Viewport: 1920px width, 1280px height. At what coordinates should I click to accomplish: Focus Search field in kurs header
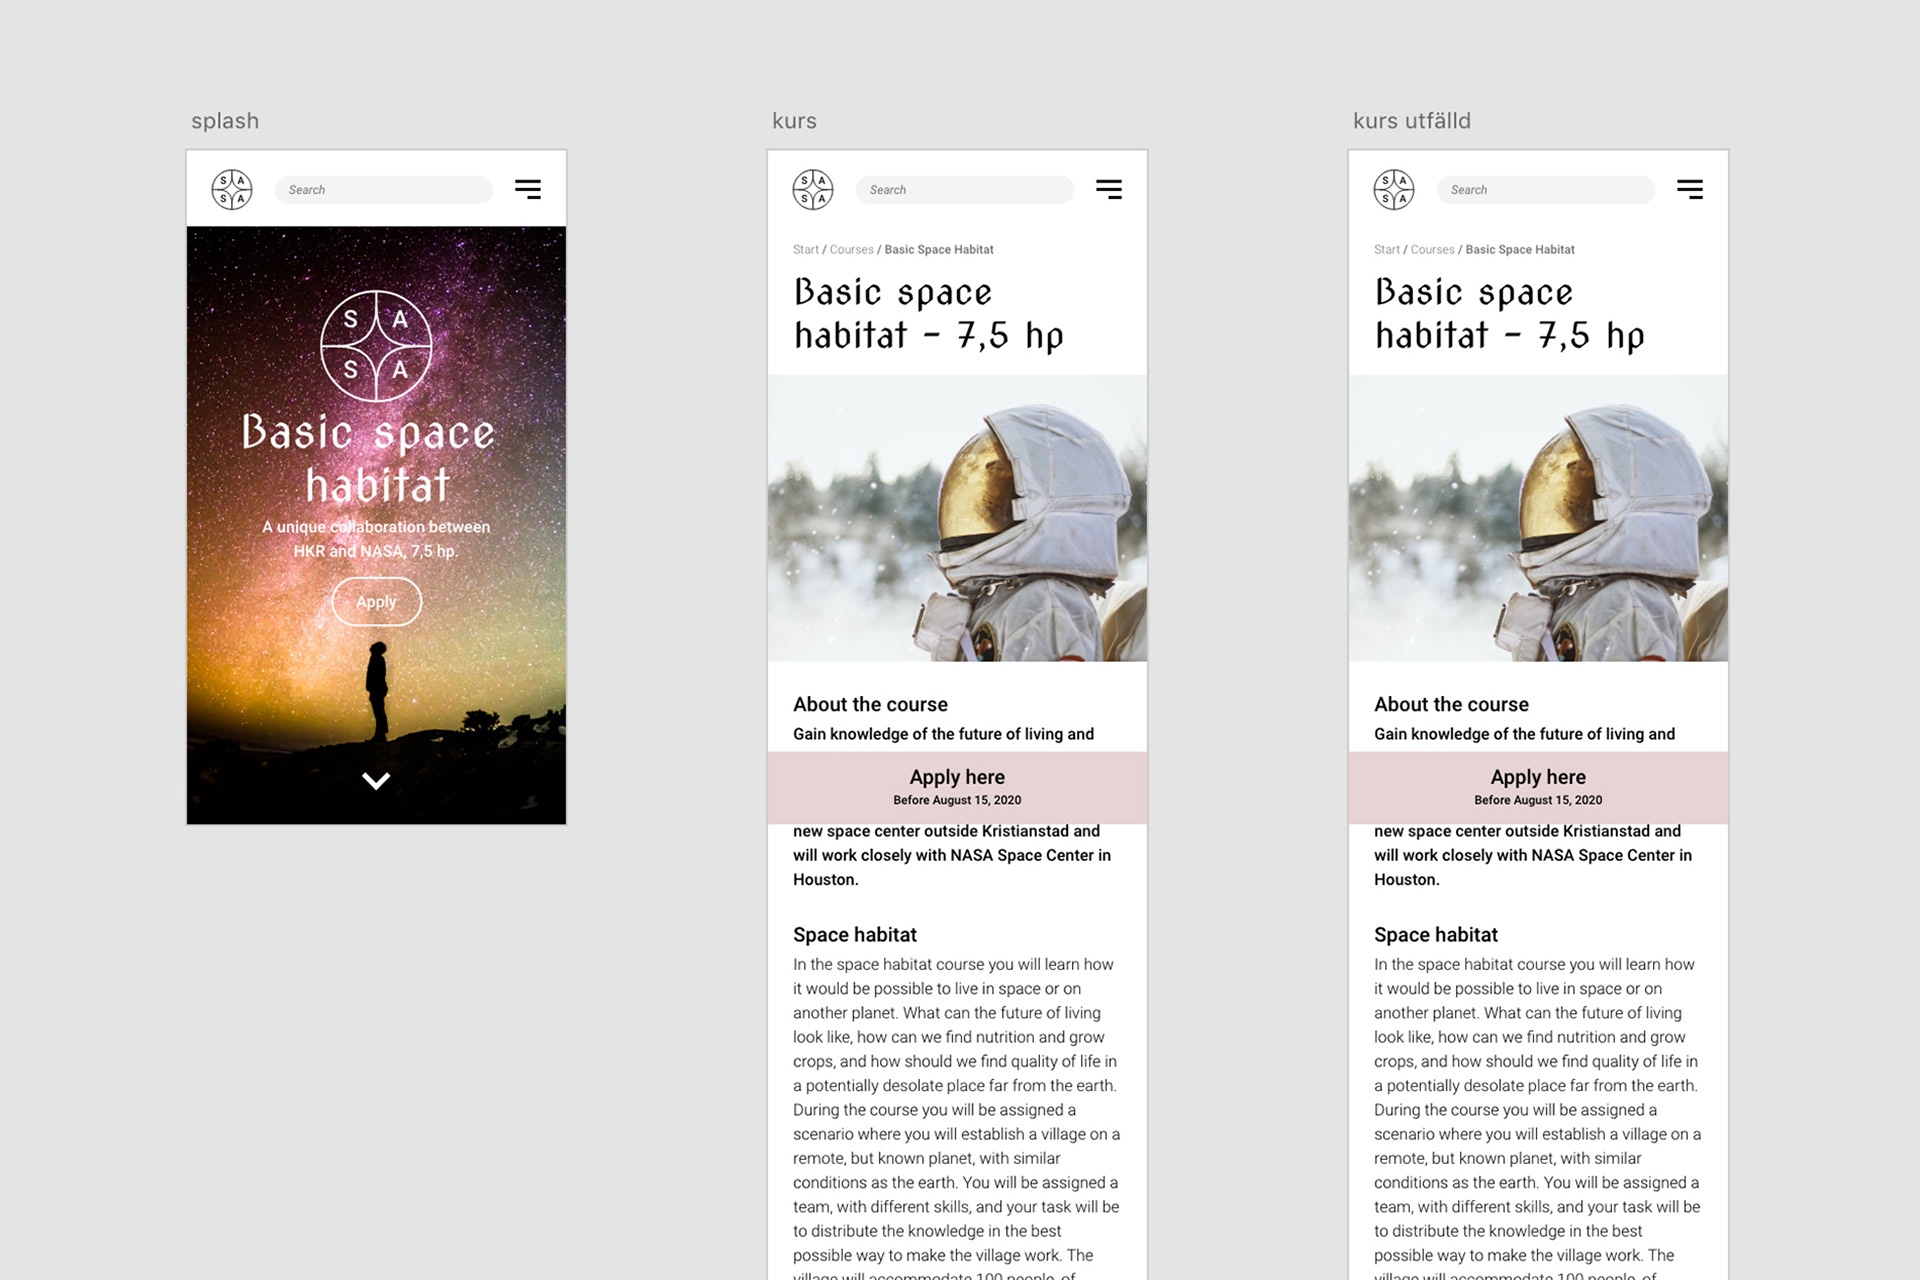pyautogui.click(x=965, y=190)
